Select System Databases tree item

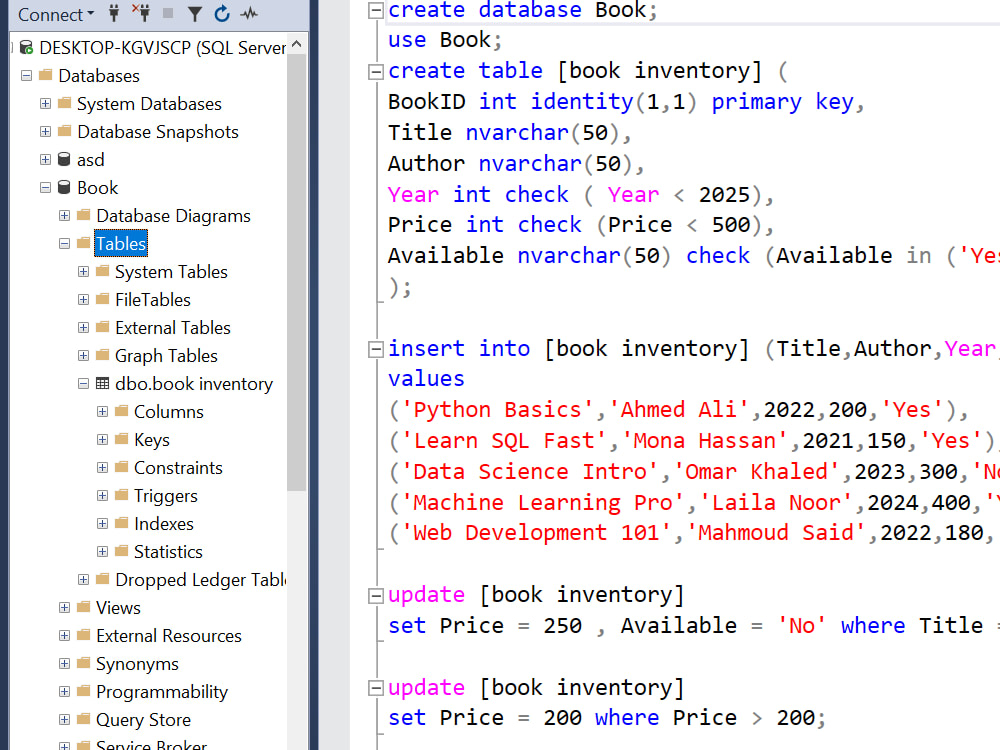pyautogui.click(x=149, y=104)
